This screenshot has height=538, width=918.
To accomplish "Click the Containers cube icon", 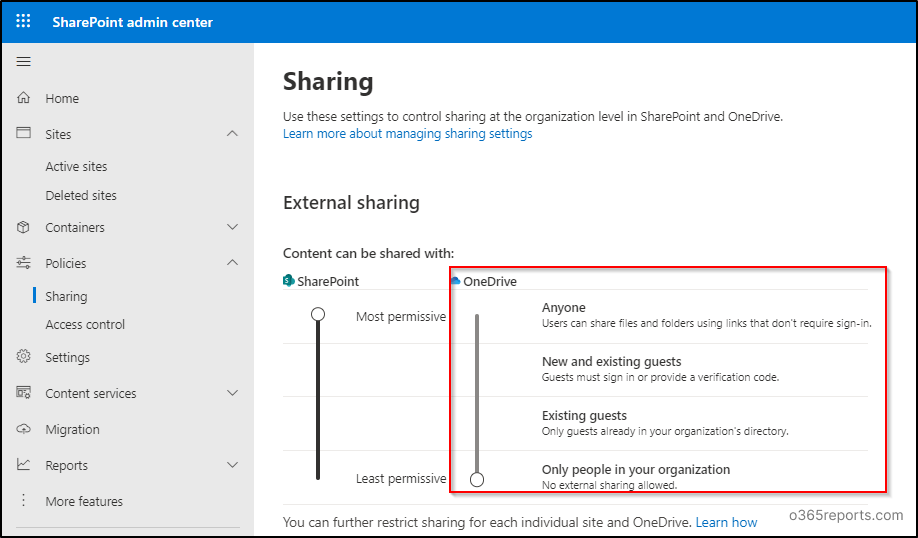I will (x=23, y=227).
